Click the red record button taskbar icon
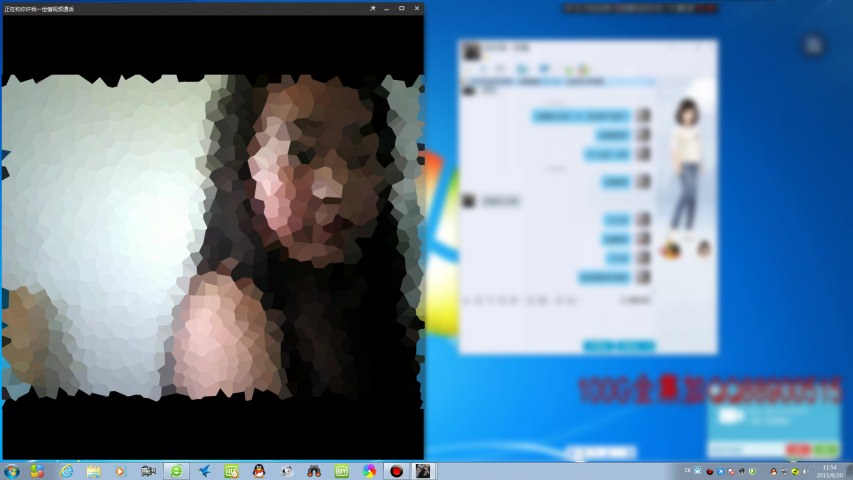The image size is (853, 480). pyautogui.click(x=397, y=471)
